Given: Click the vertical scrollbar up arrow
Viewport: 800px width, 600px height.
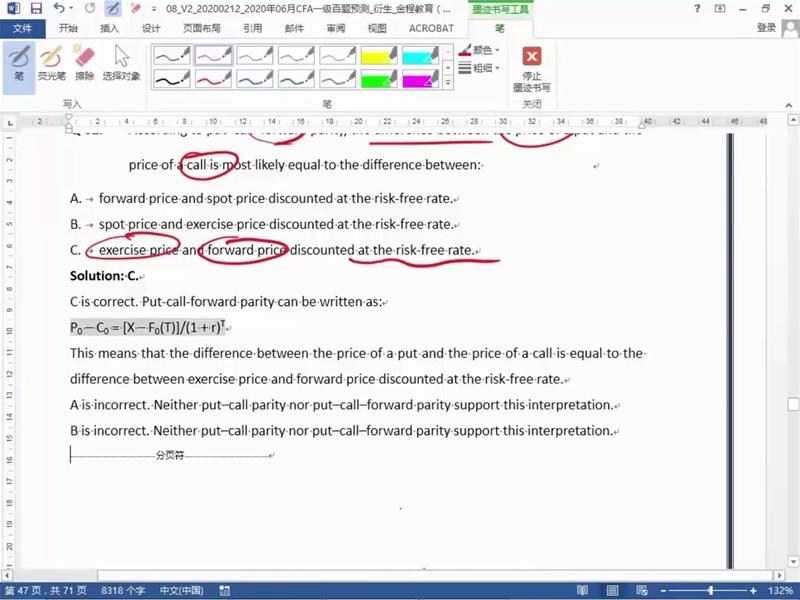Looking at the screenshot, I should coord(793,120).
